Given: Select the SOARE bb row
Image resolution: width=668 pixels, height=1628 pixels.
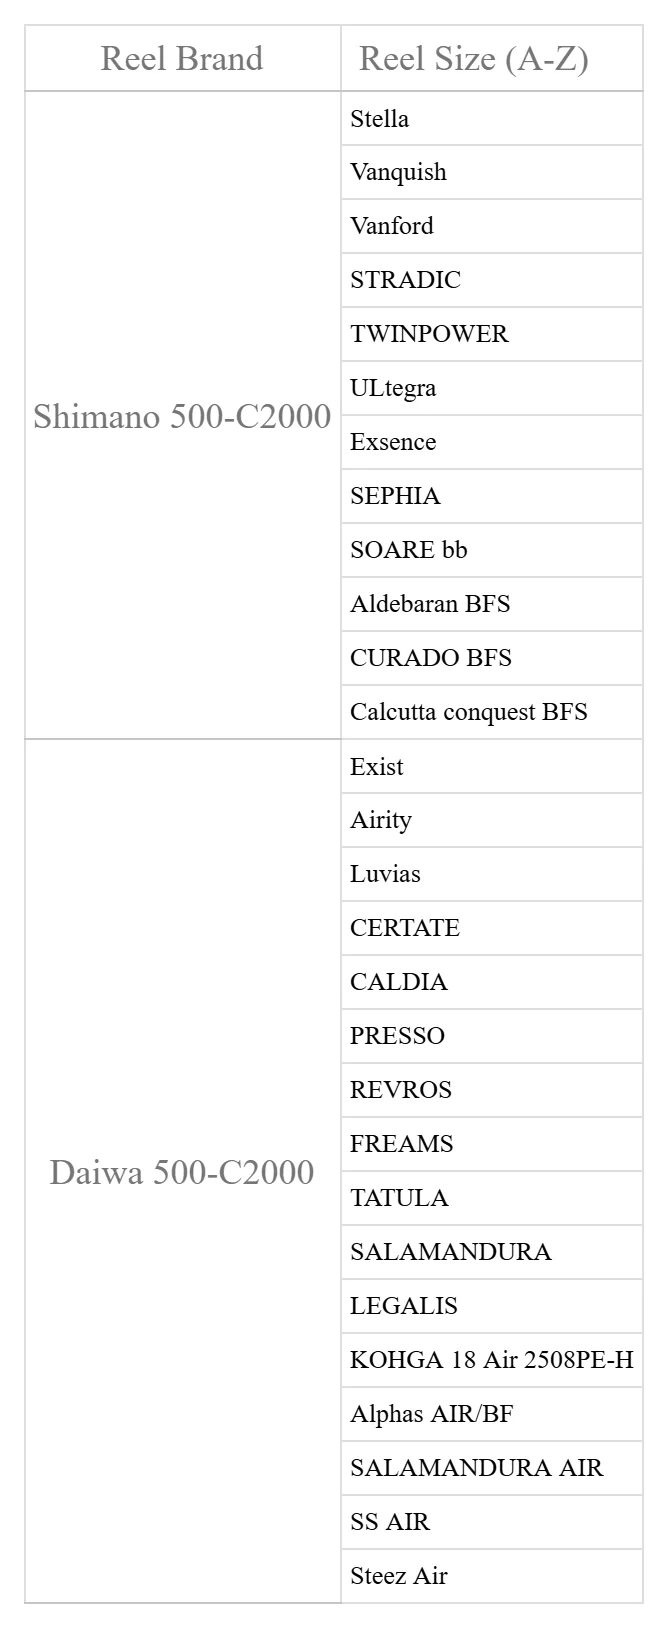Looking at the screenshot, I should [491, 550].
